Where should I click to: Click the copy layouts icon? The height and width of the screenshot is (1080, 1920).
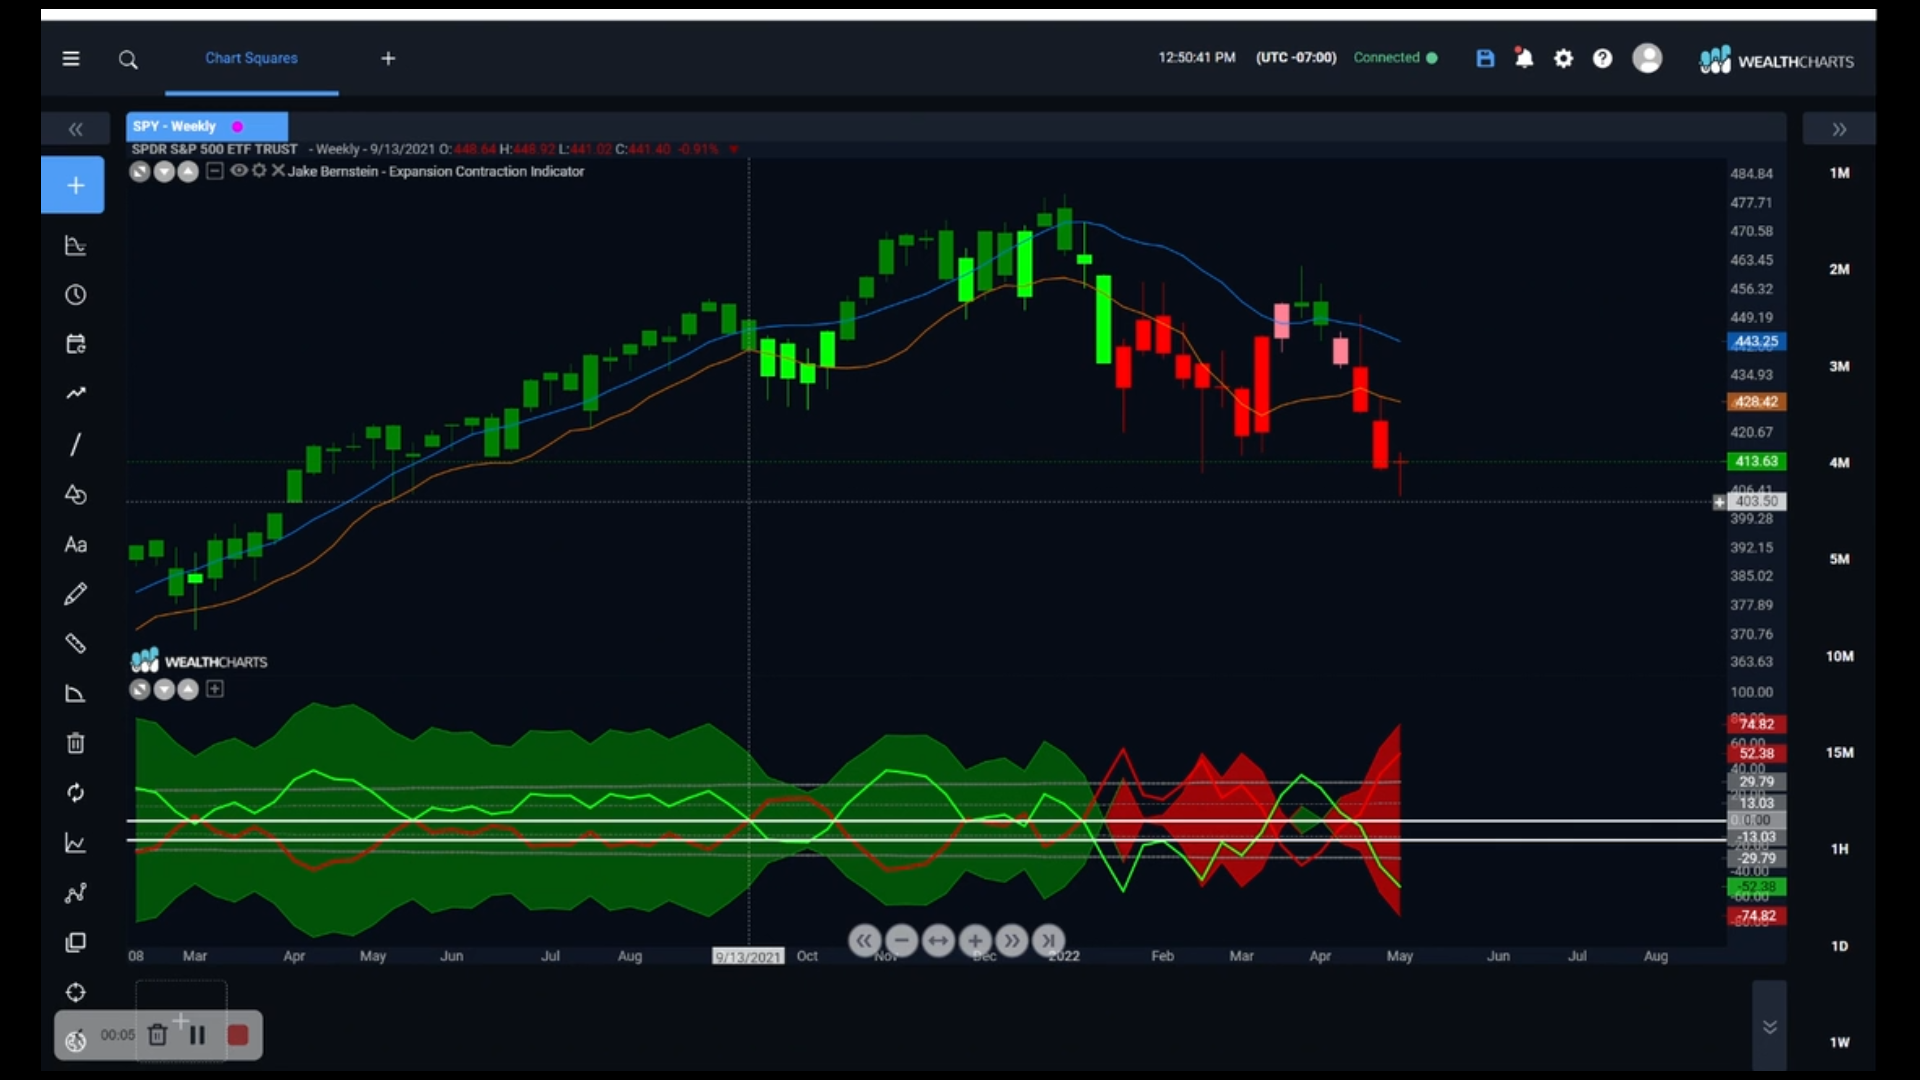coord(75,943)
